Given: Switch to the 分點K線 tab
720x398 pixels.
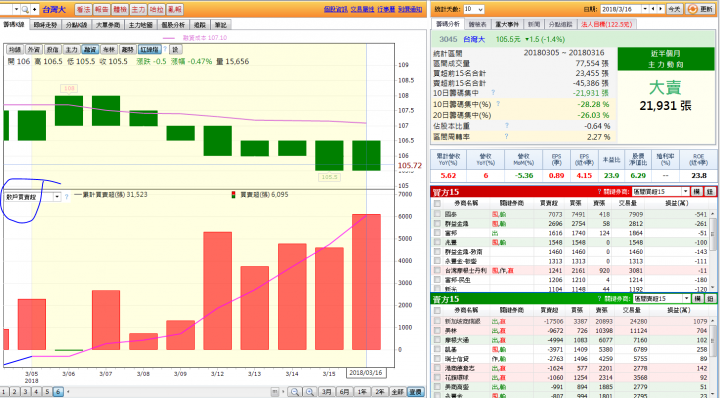Looking at the screenshot, I should 76,25.
